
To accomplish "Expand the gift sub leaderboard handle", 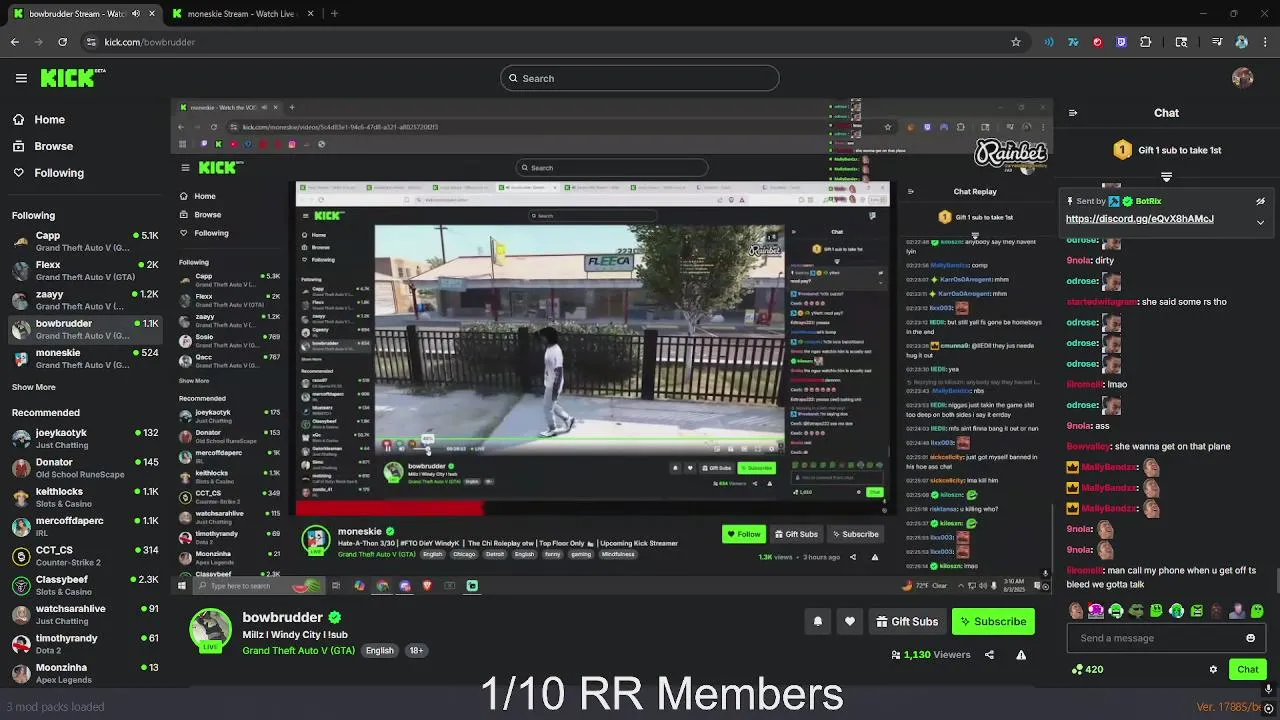I will pyautogui.click(x=1166, y=177).
